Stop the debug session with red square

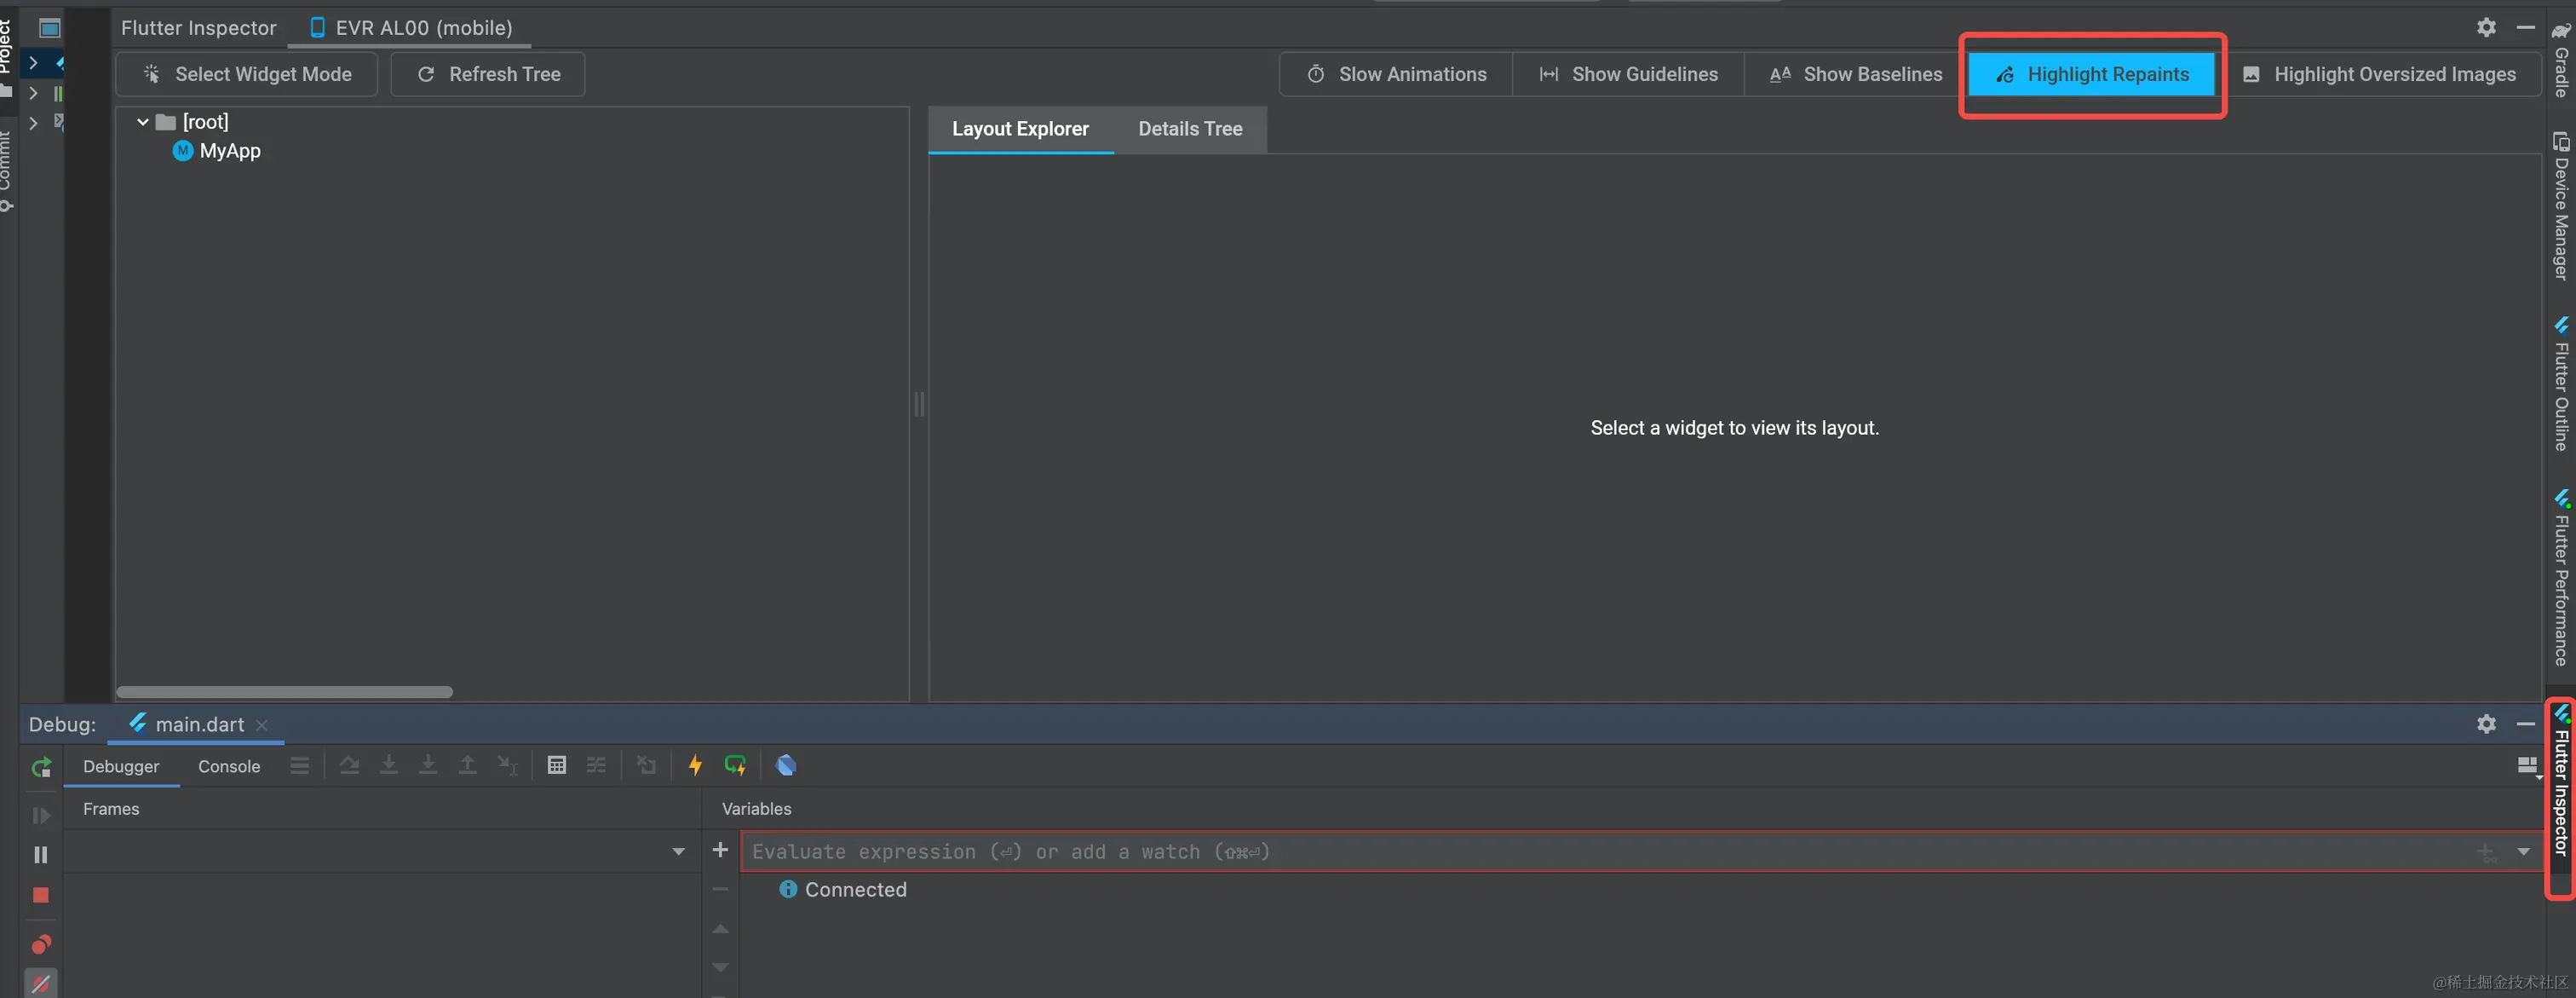(41, 896)
